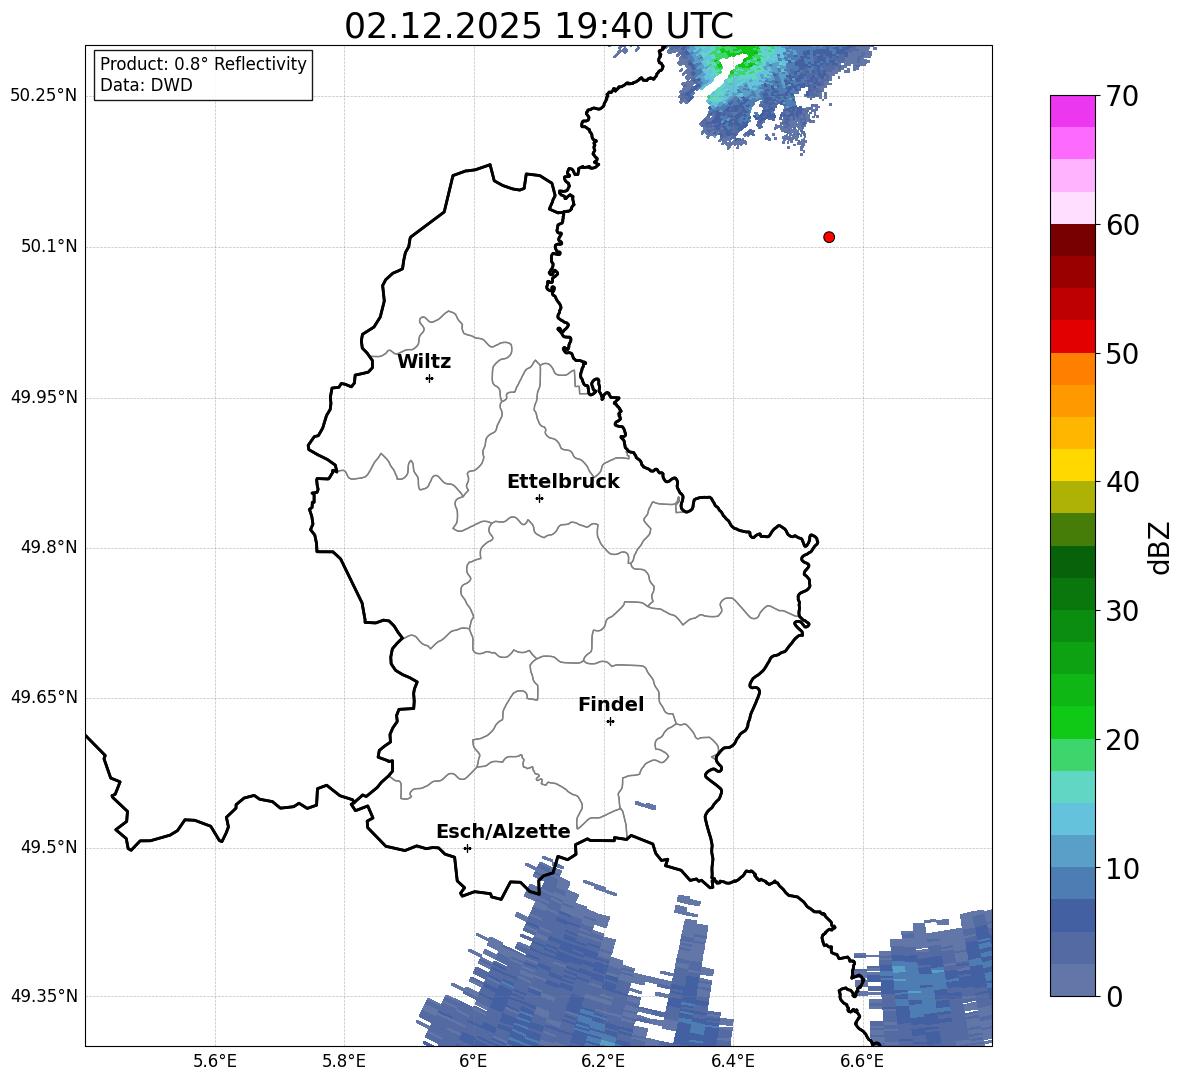Image resolution: width=1184 pixels, height=1081 pixels.
Task: Pick the magenta swatch atop the colorbar
Action: [x=1073, y=111]
